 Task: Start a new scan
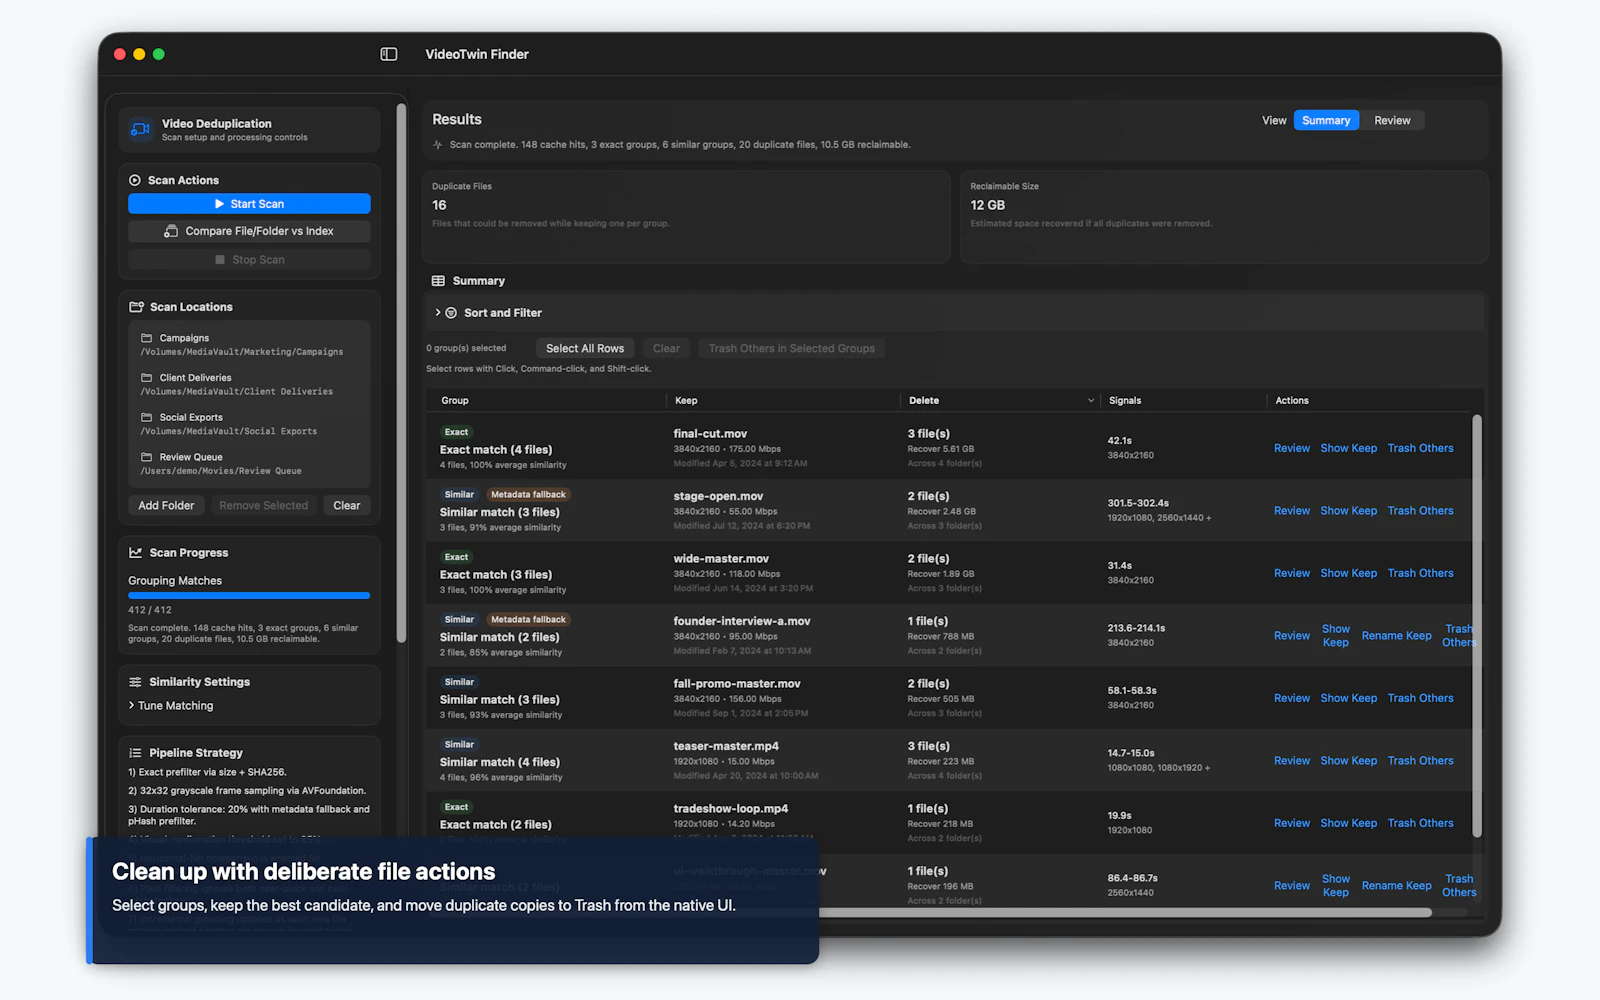tap(249, 204)
